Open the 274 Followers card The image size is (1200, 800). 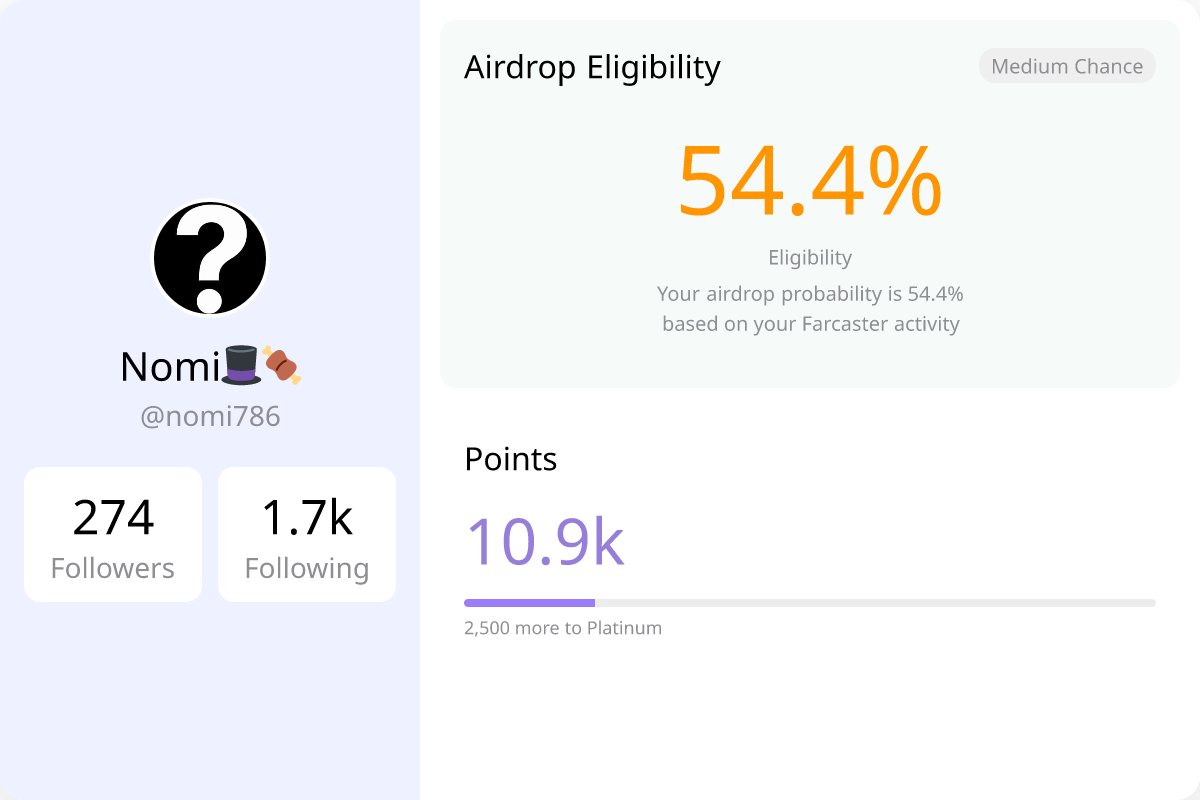click(x=113, y=534)
